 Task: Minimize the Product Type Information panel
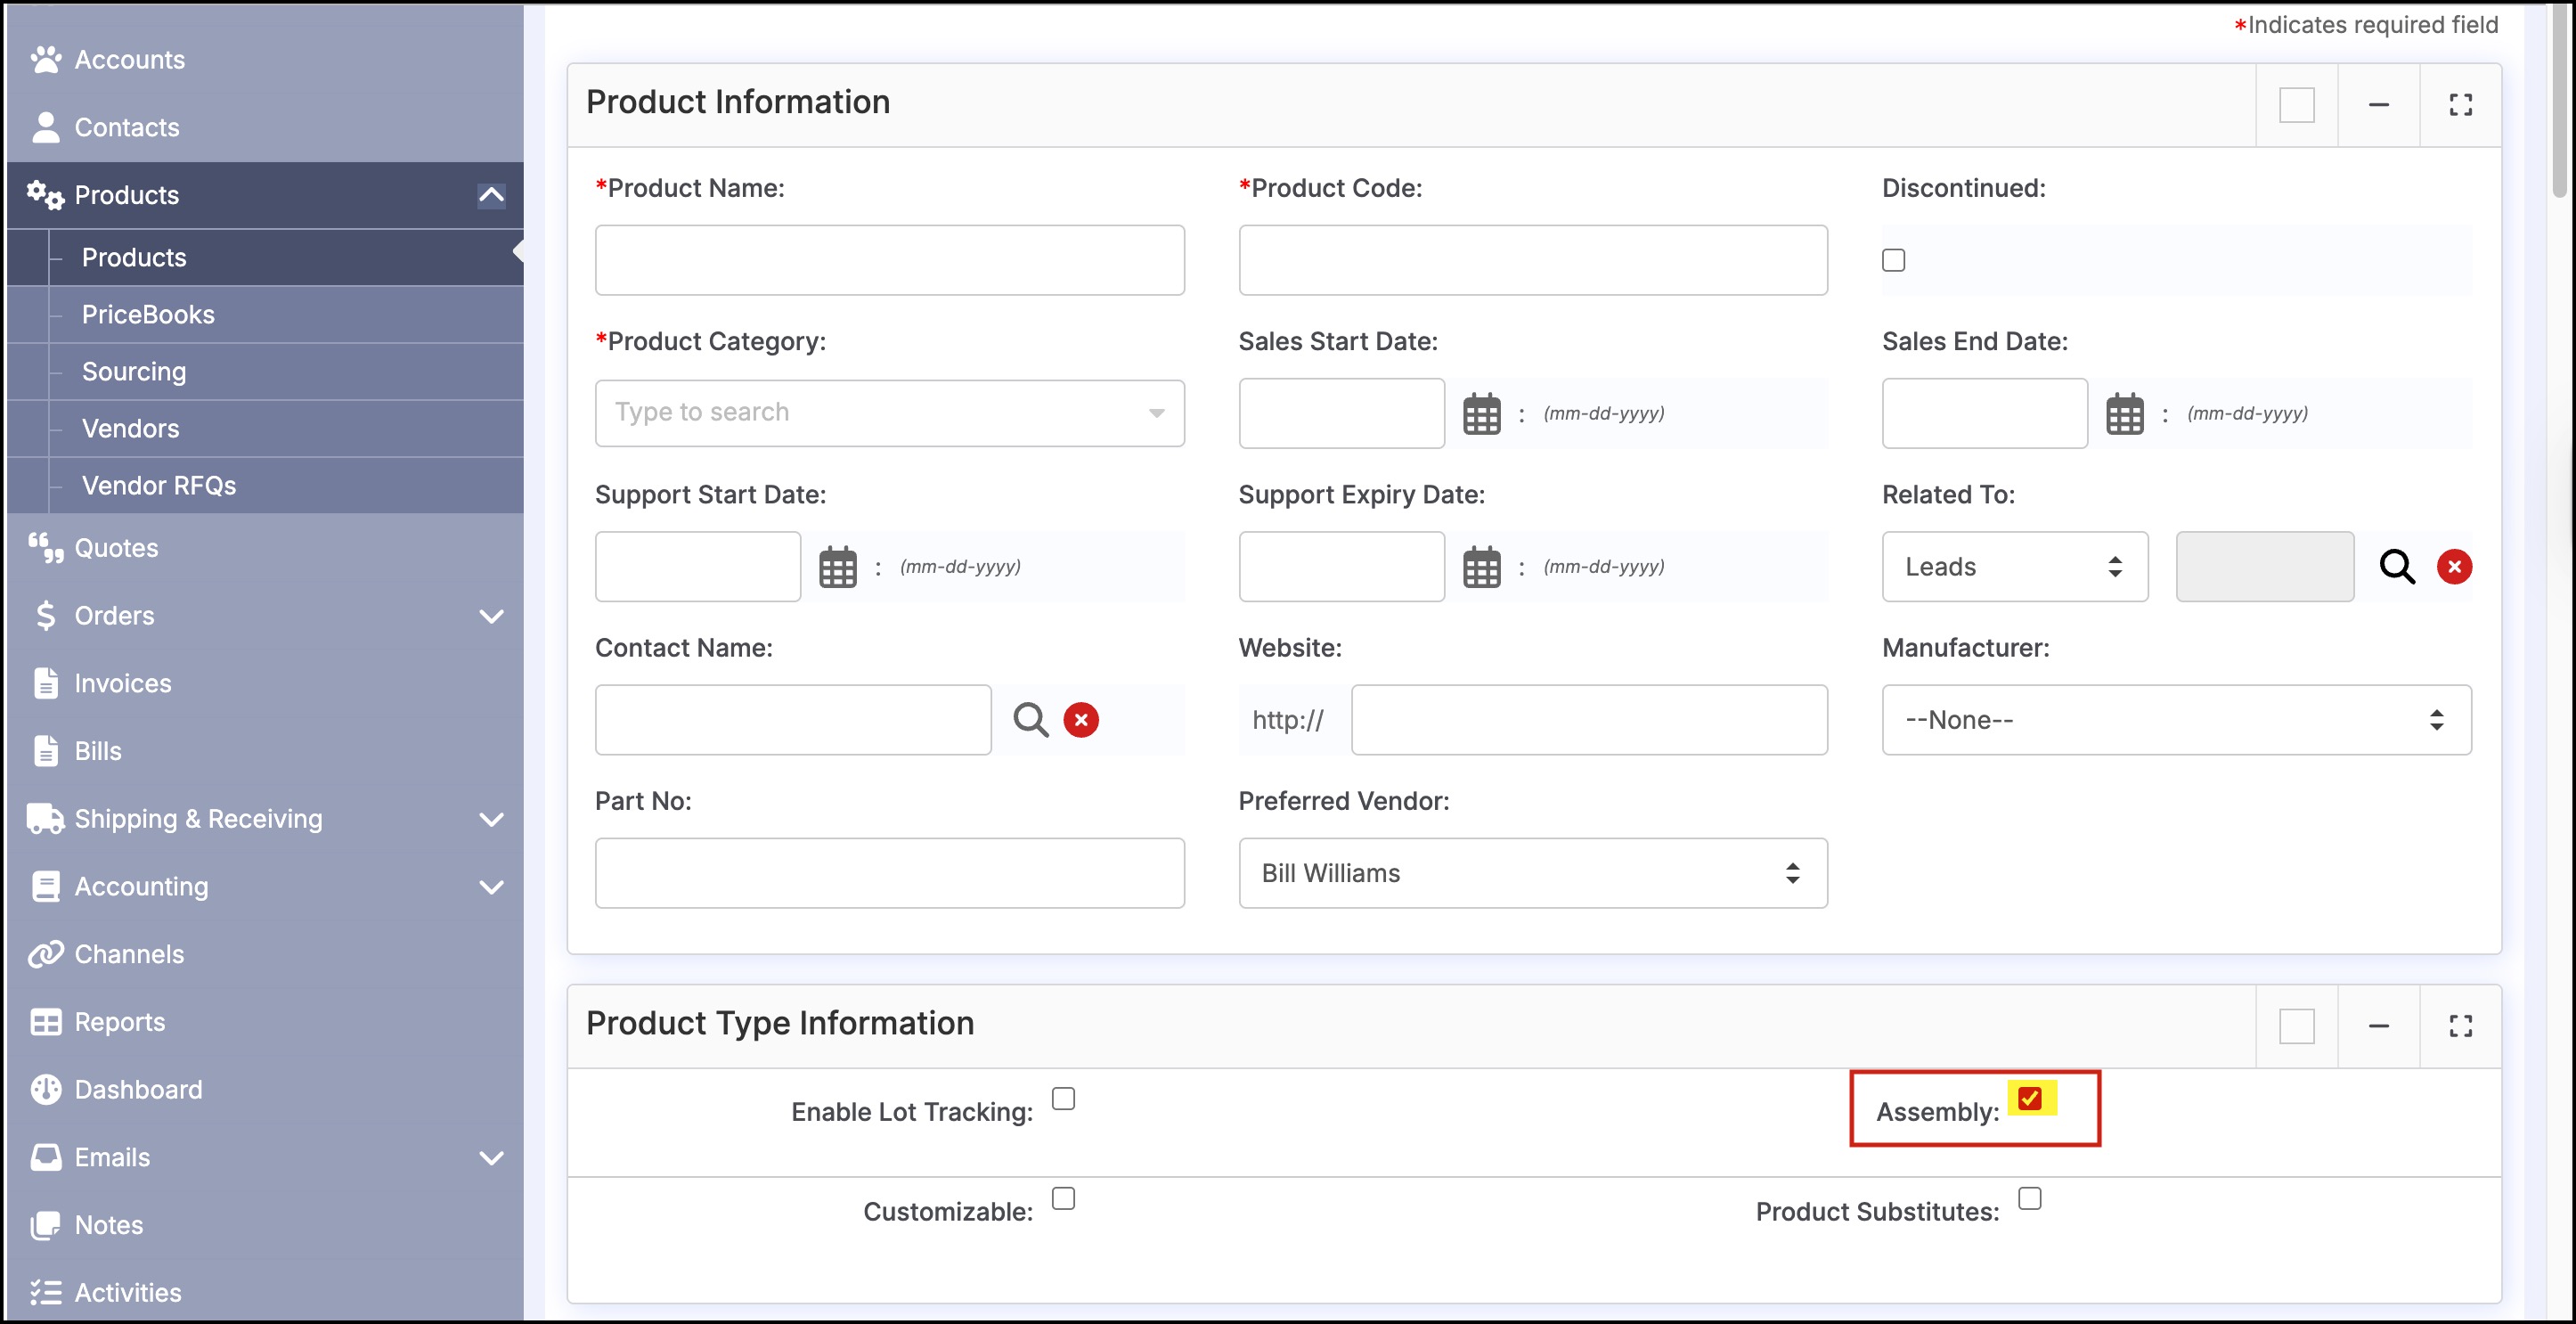point(2379,1026)
